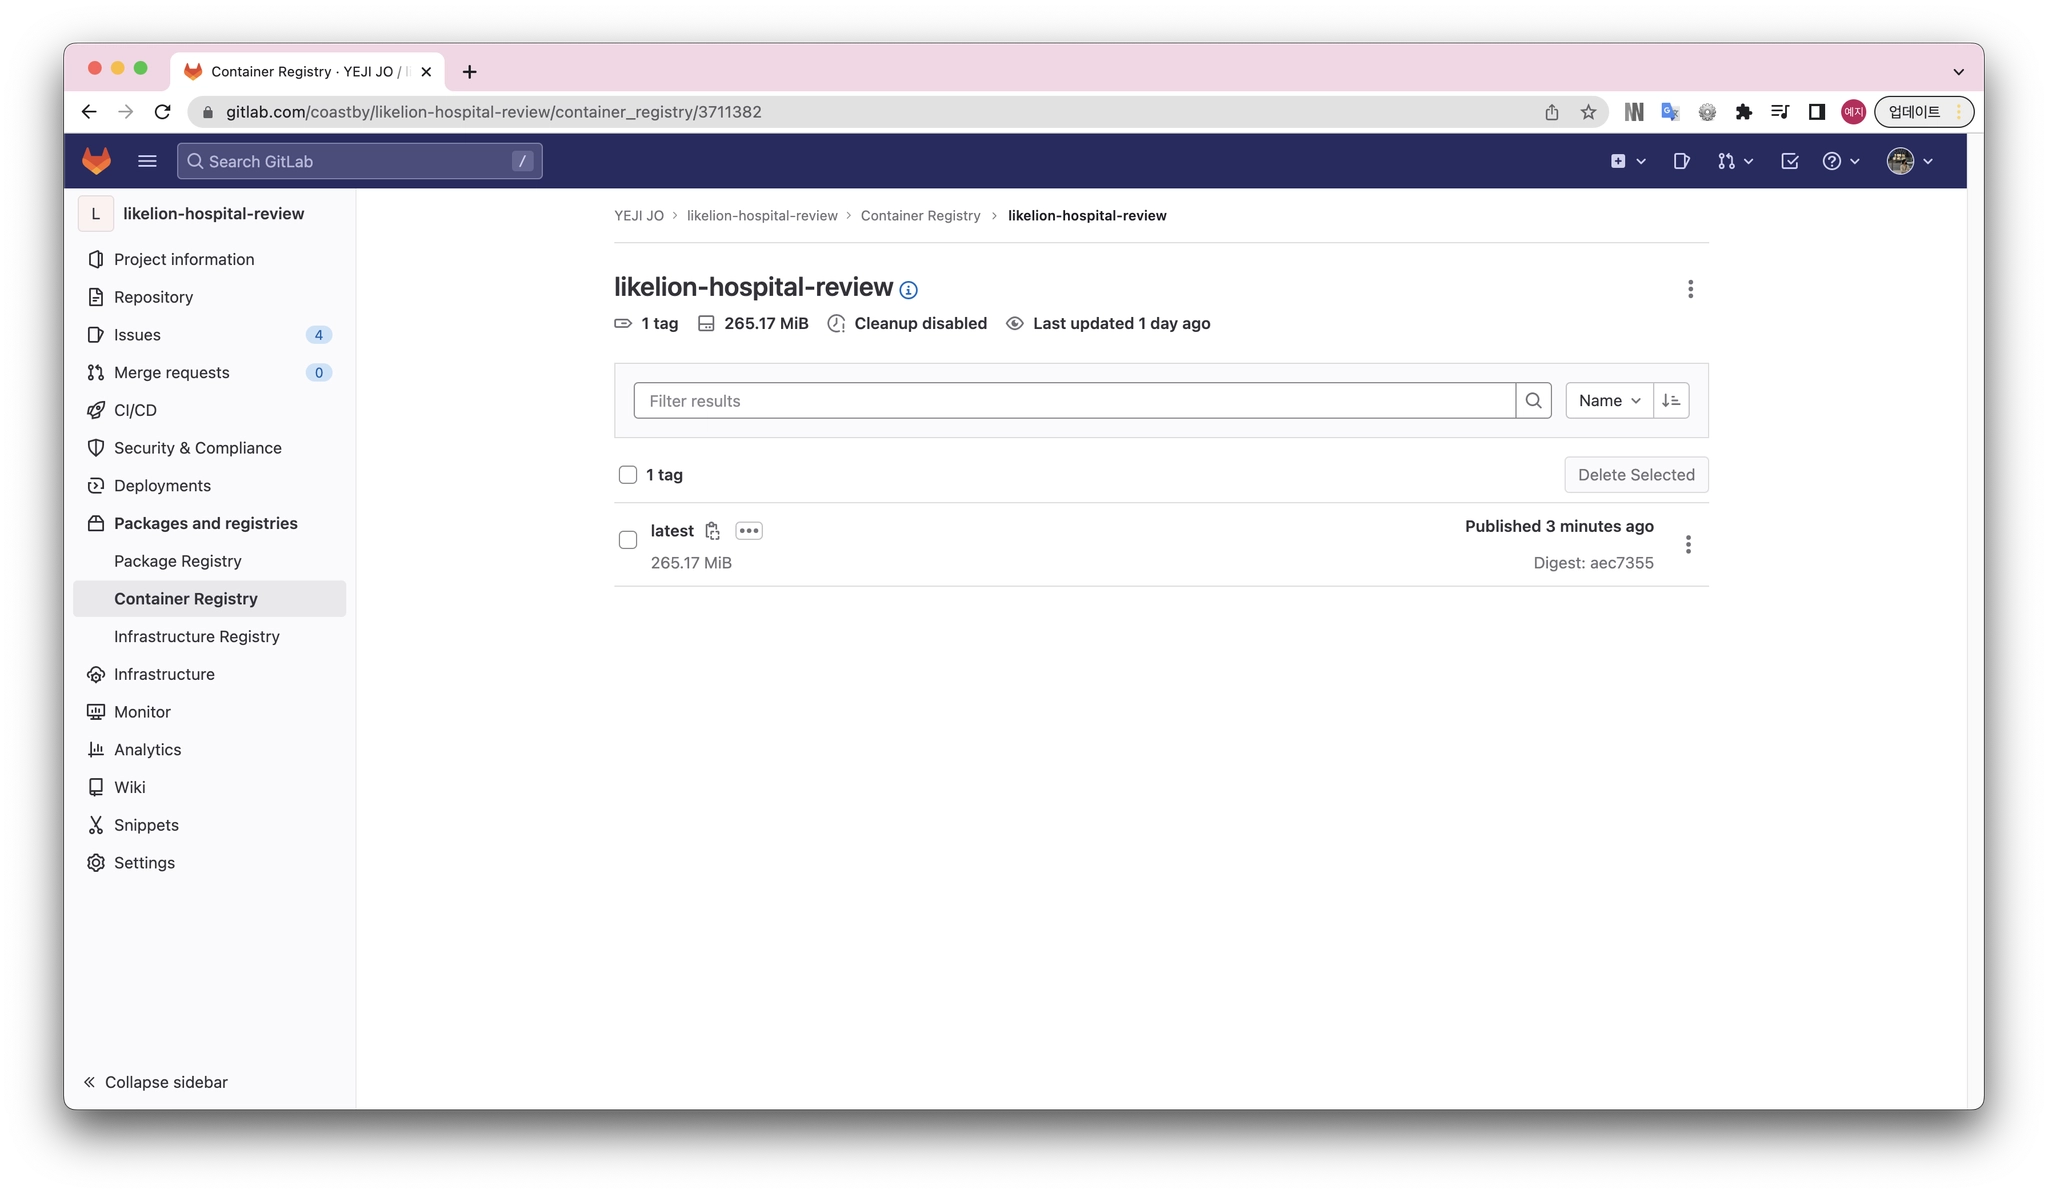Image resolution: width=2048 pixels, height=1194 pixels.
Task: Open the To-Do list checkmark icon
Action: pos(1789,161)
